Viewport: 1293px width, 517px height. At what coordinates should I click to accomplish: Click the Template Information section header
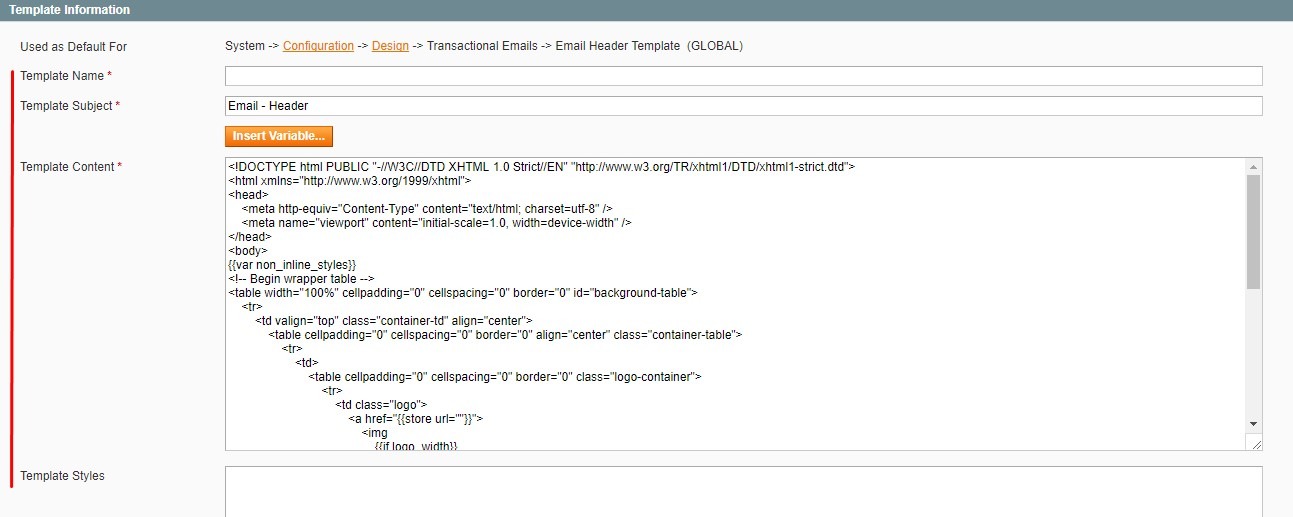[x=646, y=10]
